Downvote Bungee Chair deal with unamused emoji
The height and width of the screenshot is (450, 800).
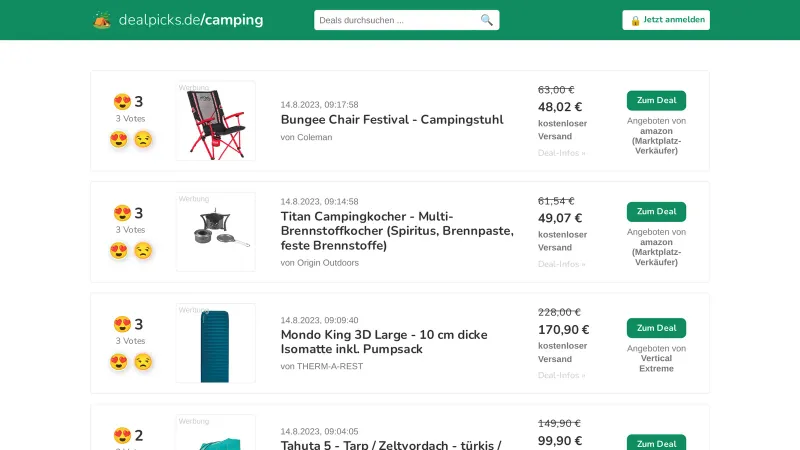[x=143, y=139]
